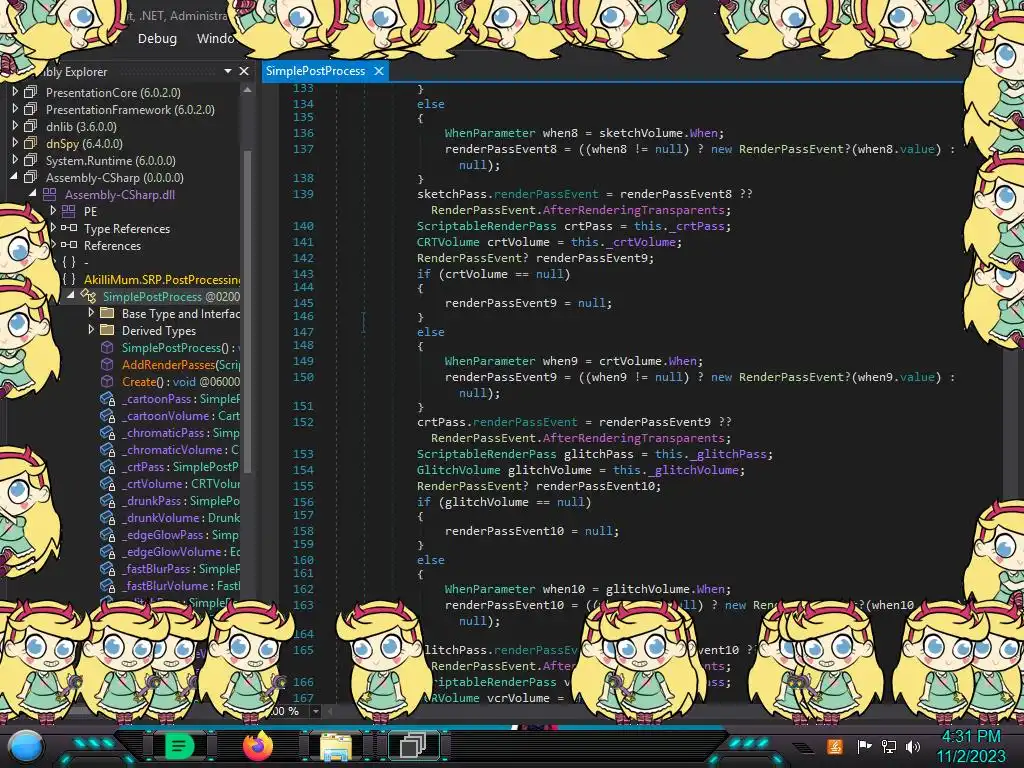The height and width of the screenshot is (768, 1024).
Task: Collapse the Assembly-CSharp (0.0.0.0) node
Action: click(x=14, y=177)
